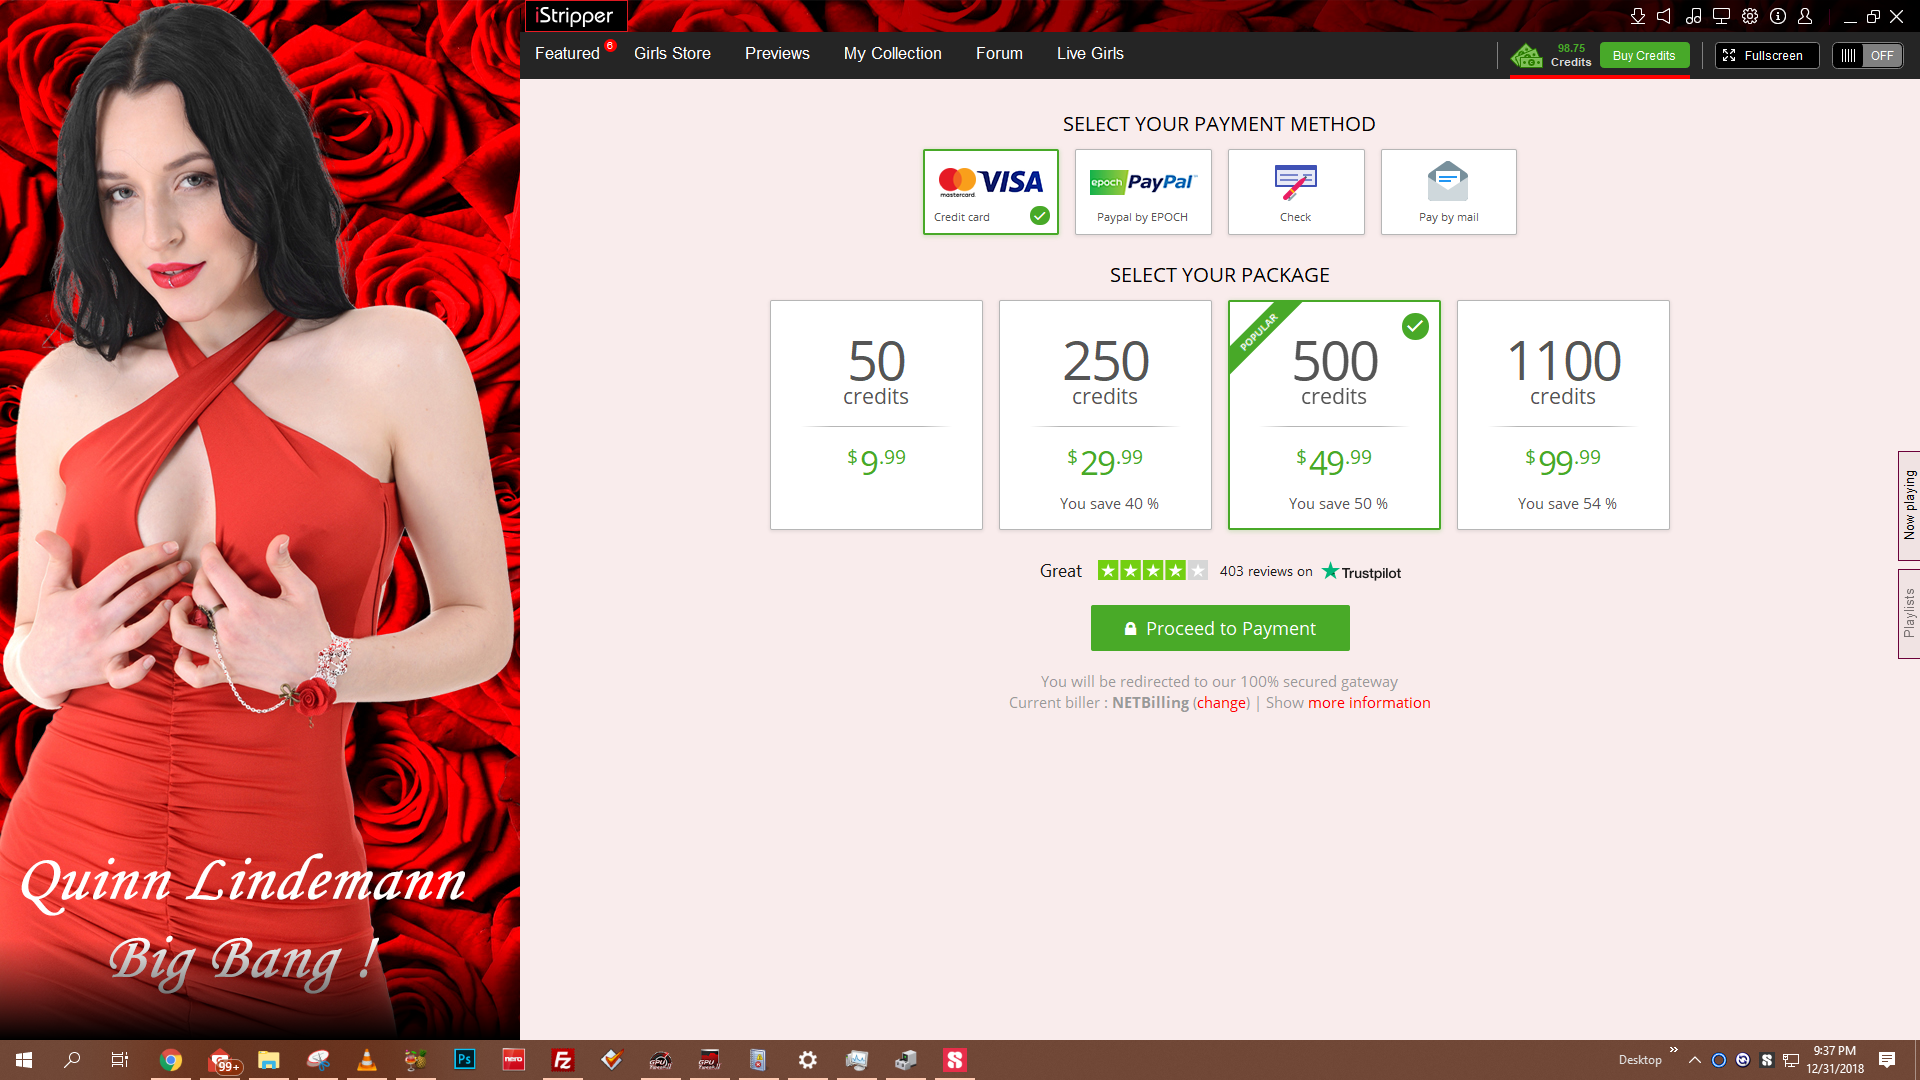1920x1080 pixels.
Task: Expand the Now playing side panel
Action: point(1909,505)
